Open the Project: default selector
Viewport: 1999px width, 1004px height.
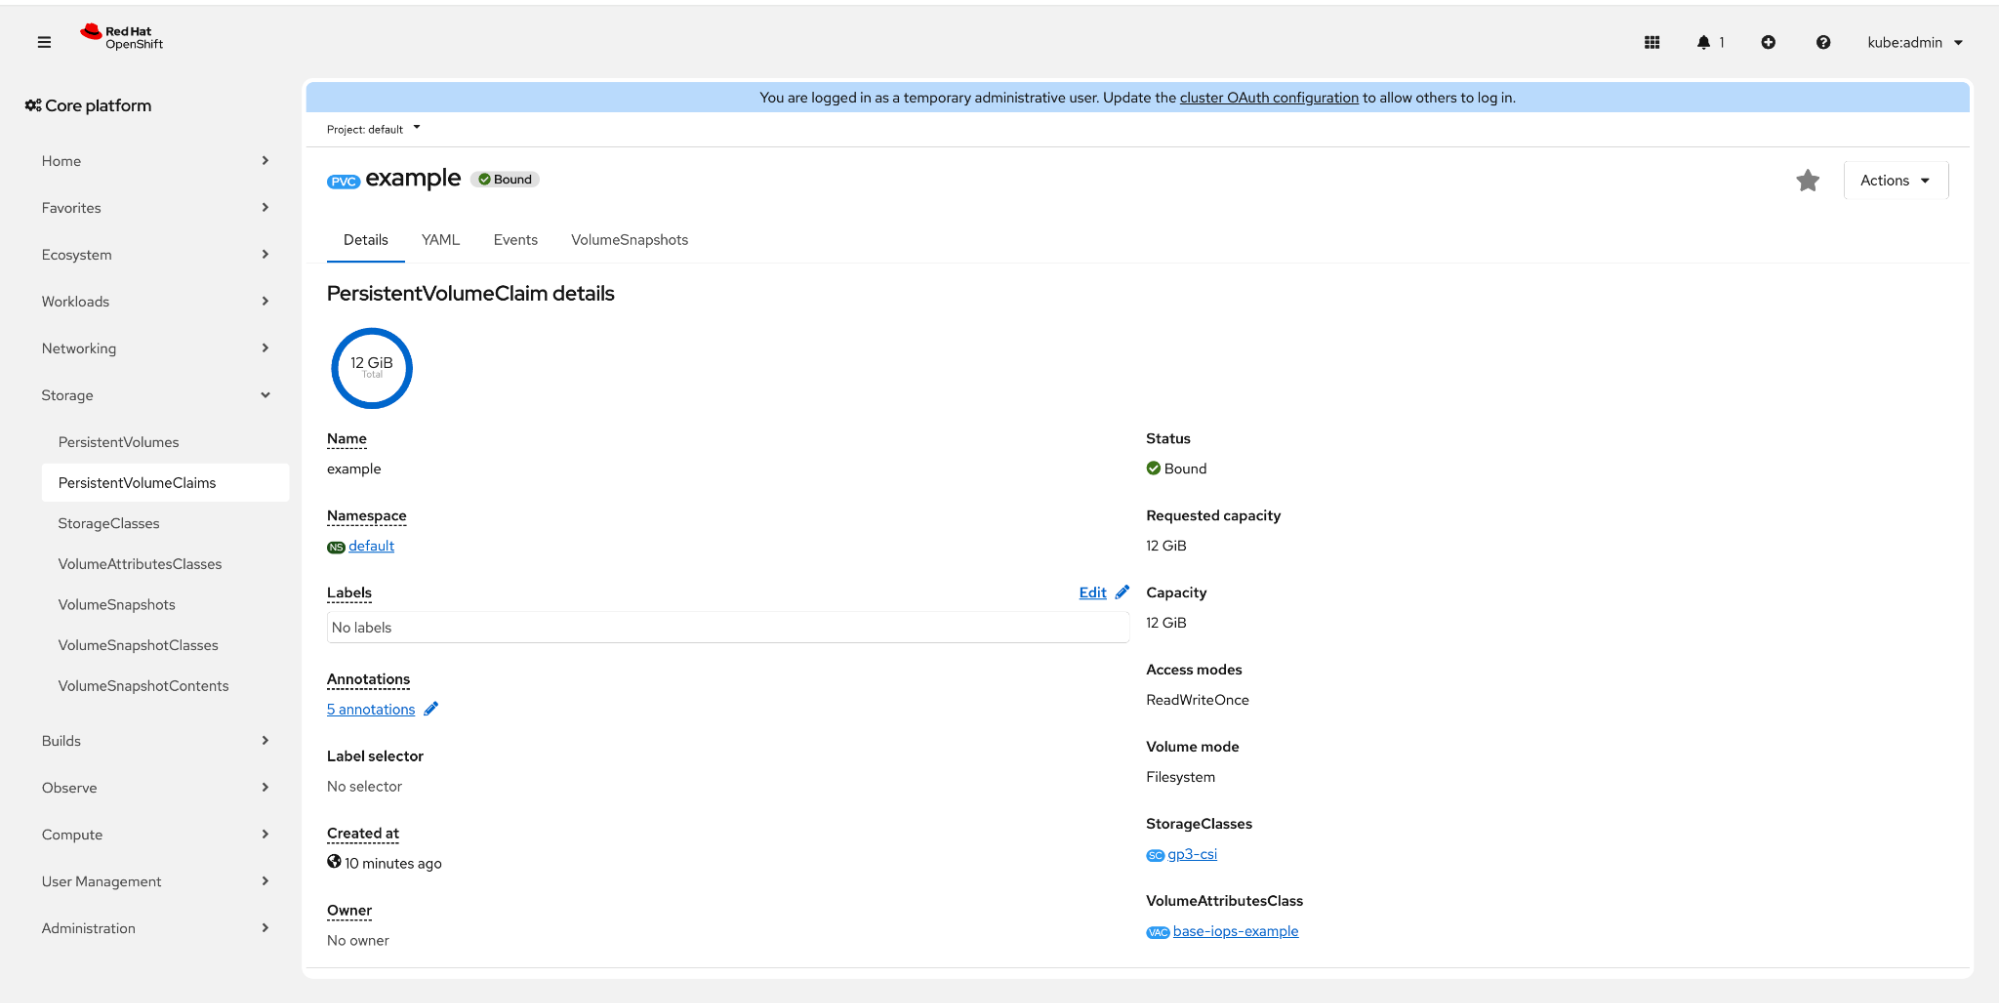click(373, 129)
